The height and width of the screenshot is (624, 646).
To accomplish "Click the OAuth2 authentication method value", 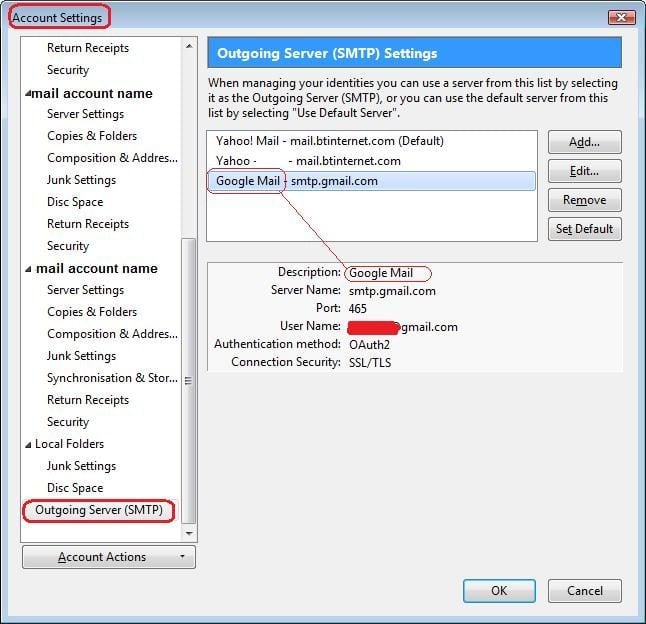I will (x=369, y=345).
